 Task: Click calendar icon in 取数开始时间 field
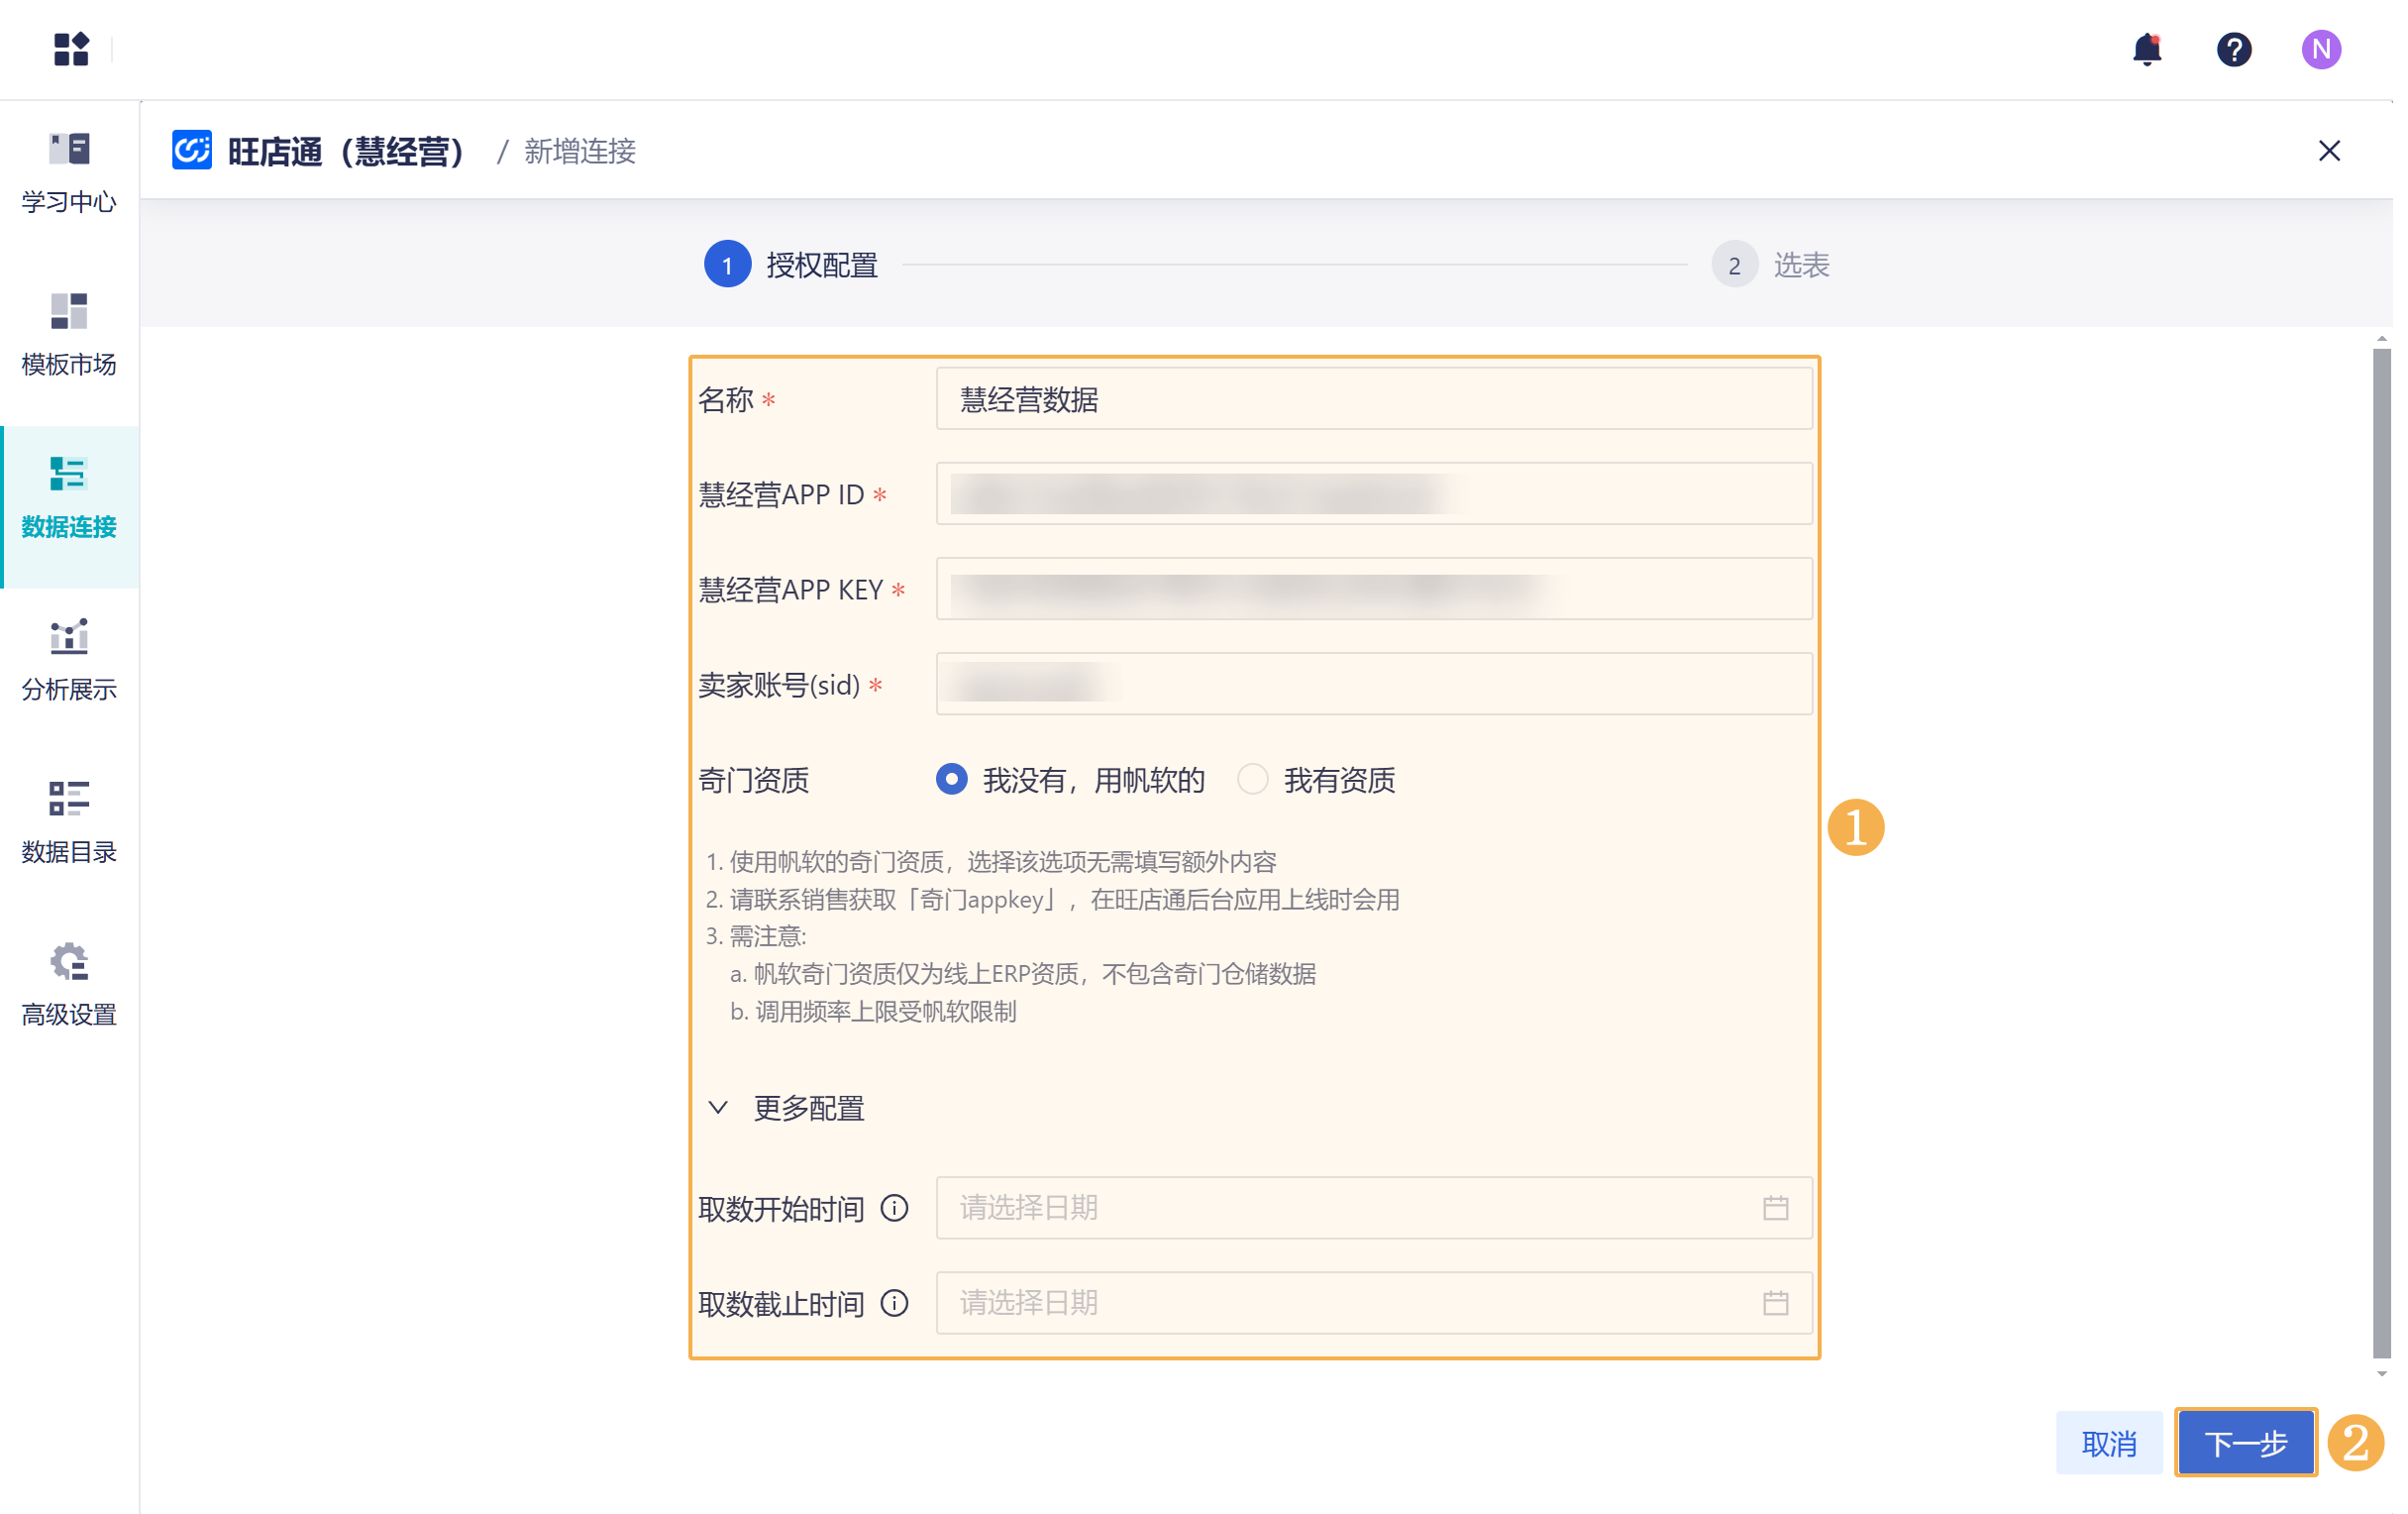coord(1775,1208)
